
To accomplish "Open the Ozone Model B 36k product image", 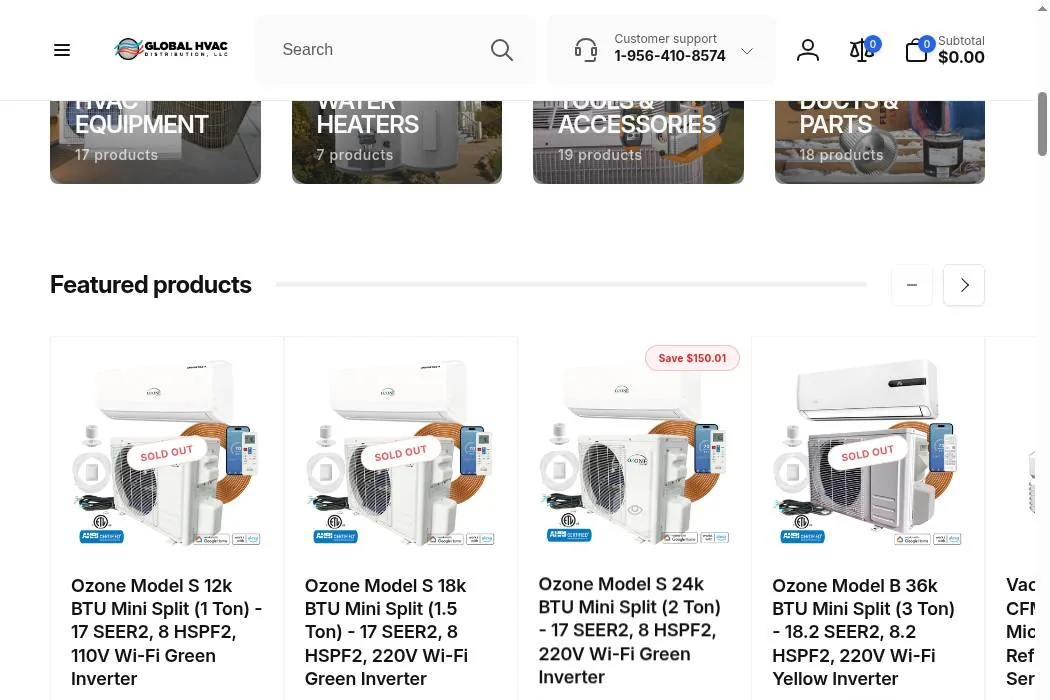I will point(868,452).
